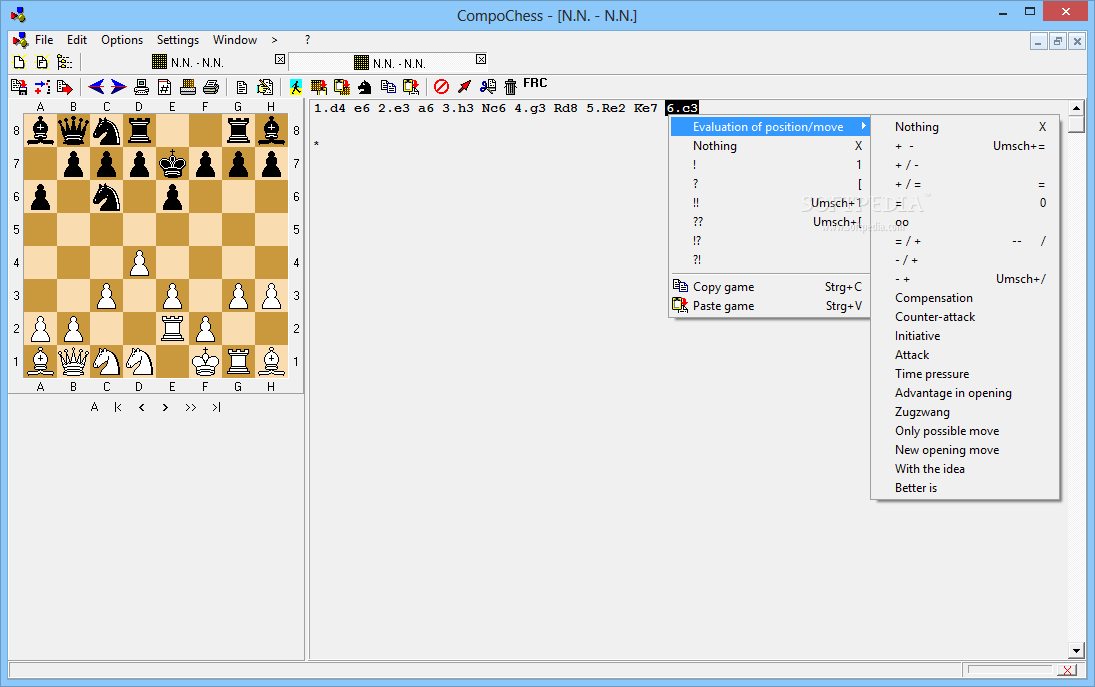This screenshot has height=687, width=1095.
Task: Choose Zugzwang in evaluation submenu
Action: point(965,411)
